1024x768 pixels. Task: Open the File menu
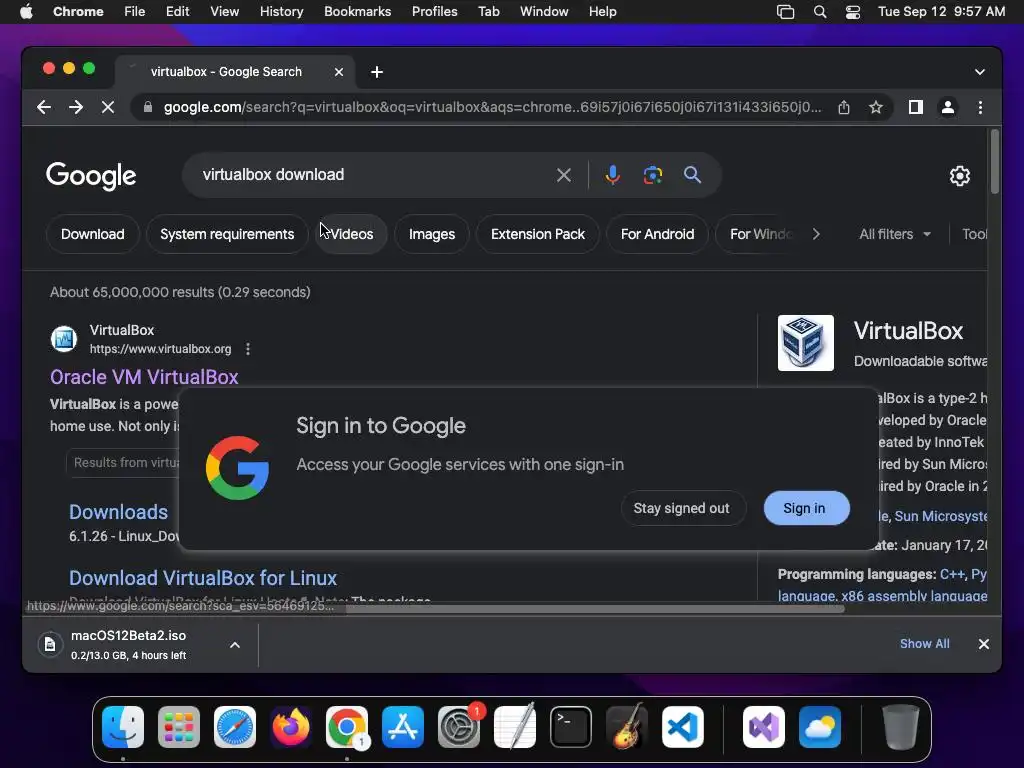click(135, 12)
